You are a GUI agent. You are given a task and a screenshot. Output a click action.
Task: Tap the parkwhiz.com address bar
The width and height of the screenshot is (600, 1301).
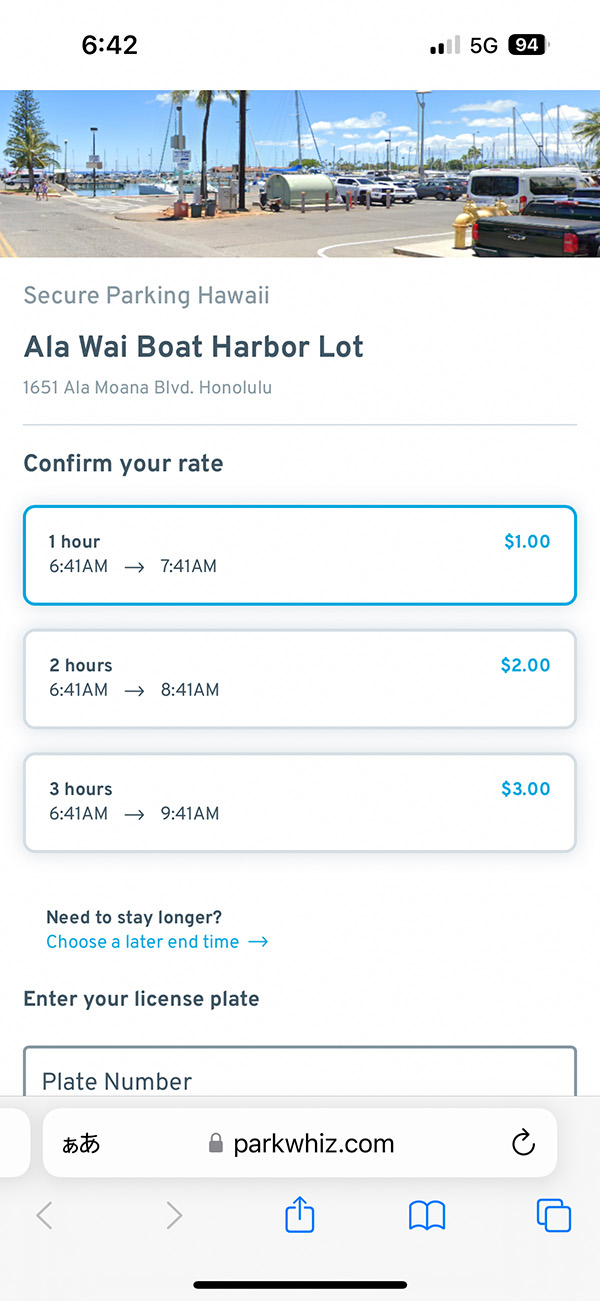coord(313,1144)
